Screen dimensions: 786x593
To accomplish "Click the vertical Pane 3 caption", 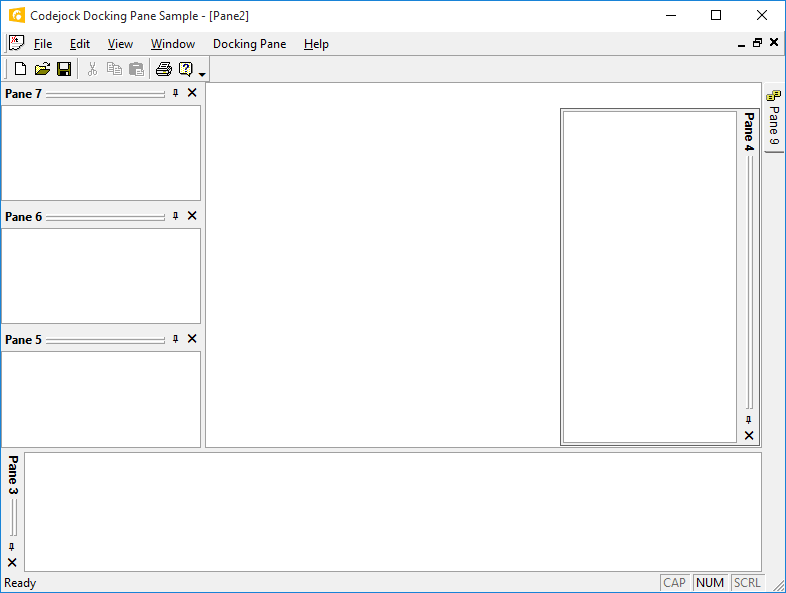I will 13,475.
